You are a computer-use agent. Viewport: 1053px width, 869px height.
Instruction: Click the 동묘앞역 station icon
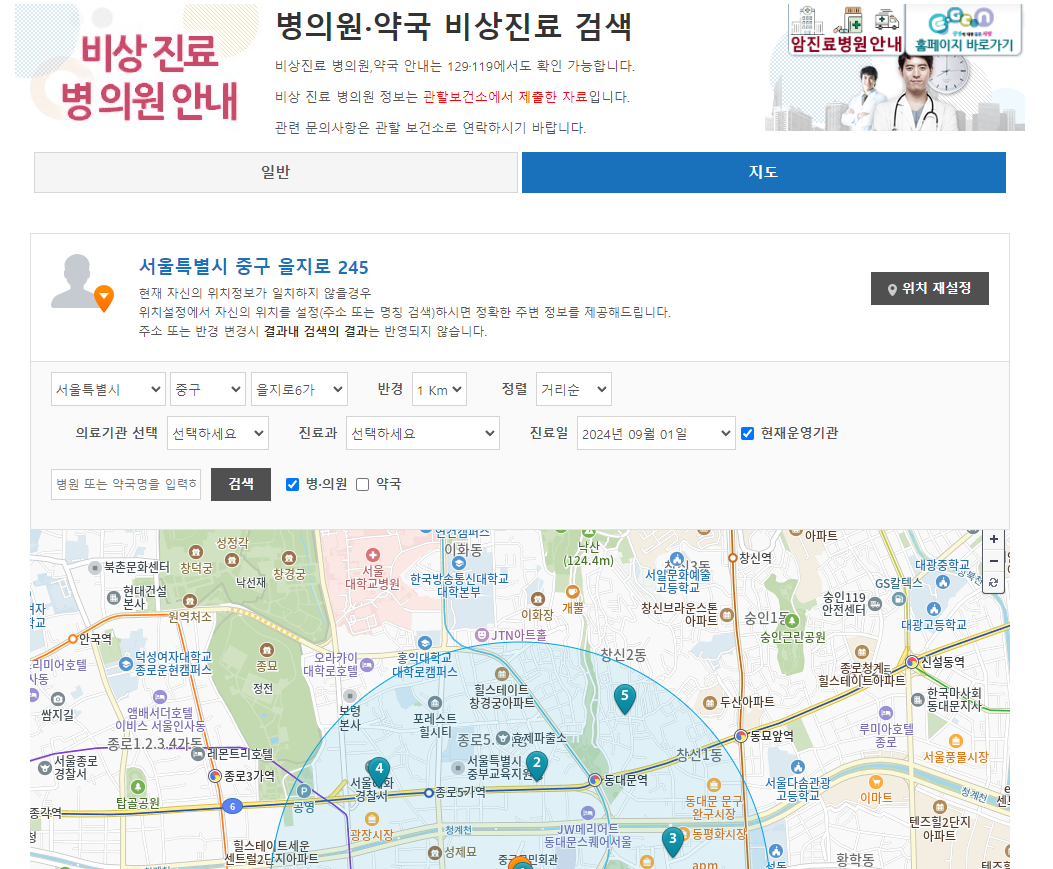point(741,736)
